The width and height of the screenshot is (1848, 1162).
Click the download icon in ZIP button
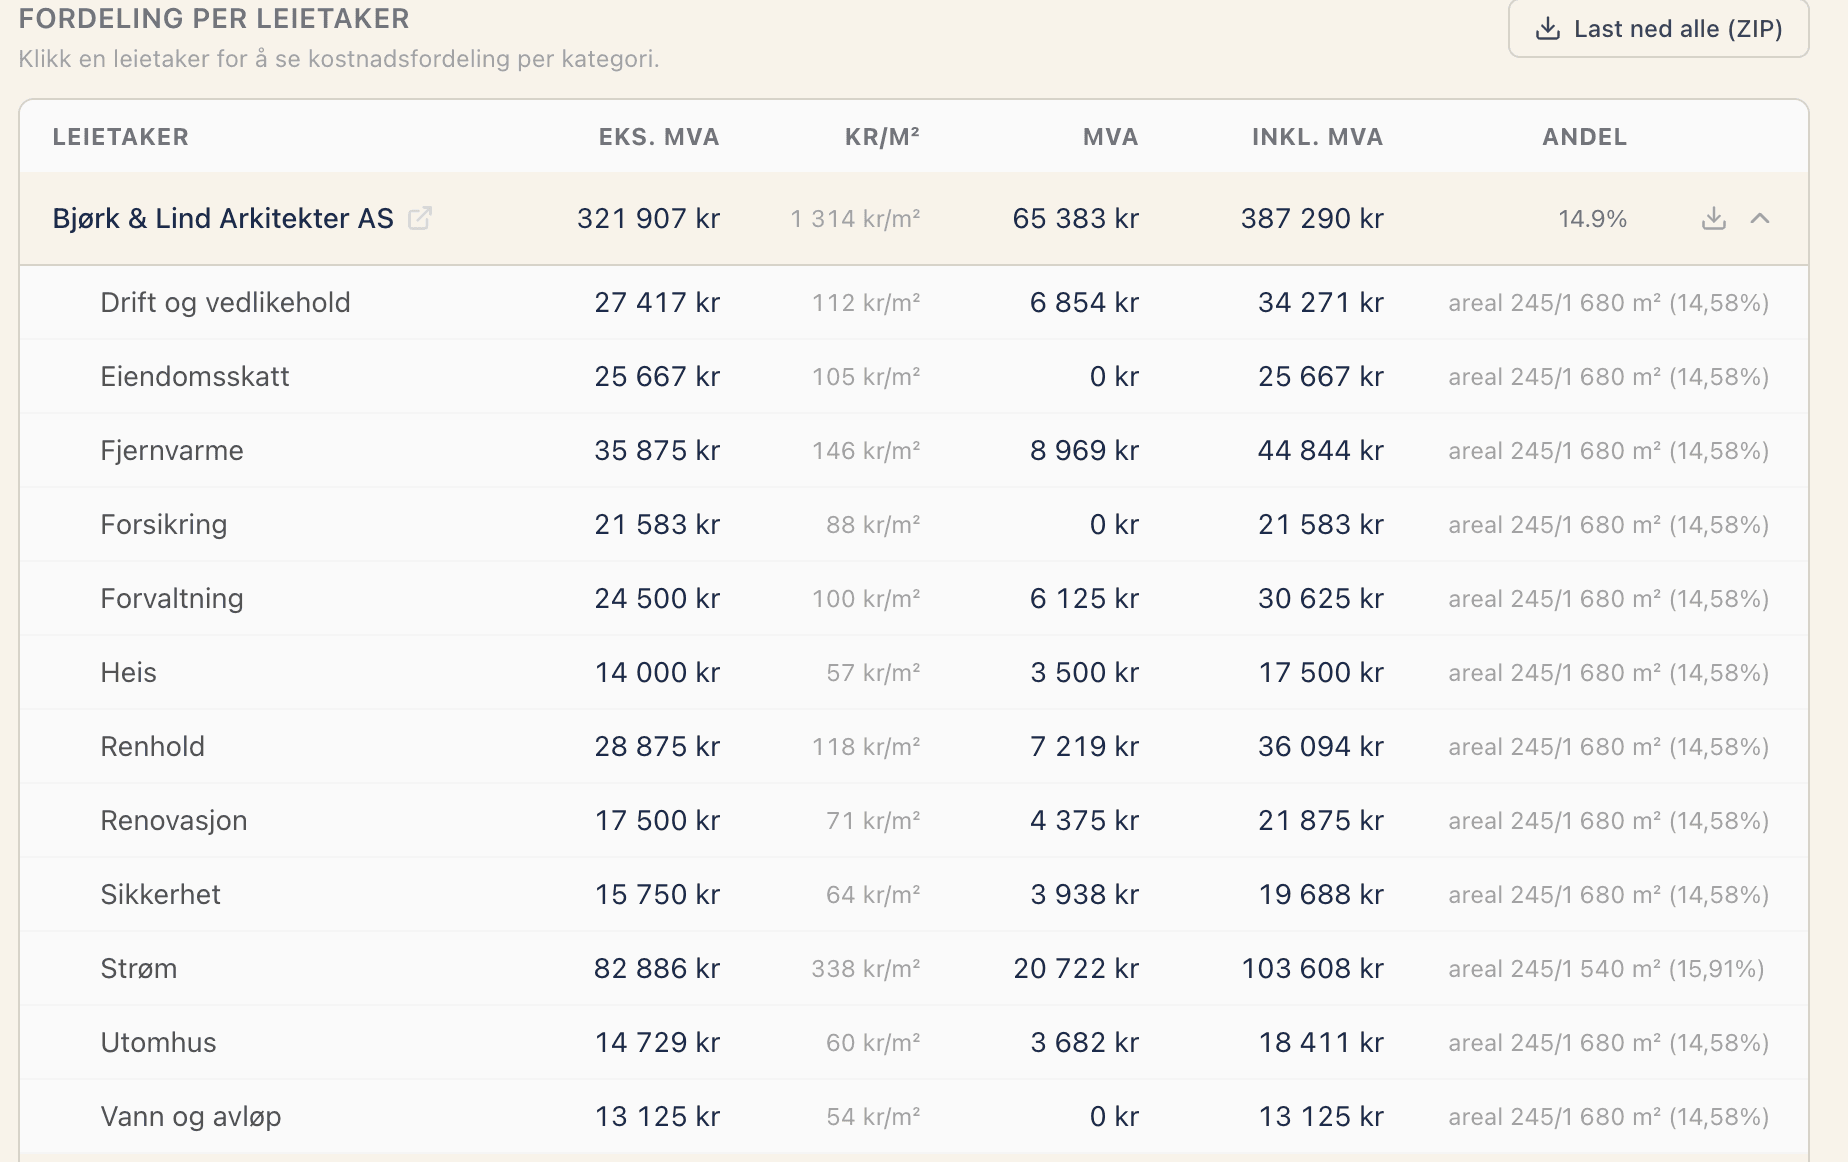click(1548, 29)
